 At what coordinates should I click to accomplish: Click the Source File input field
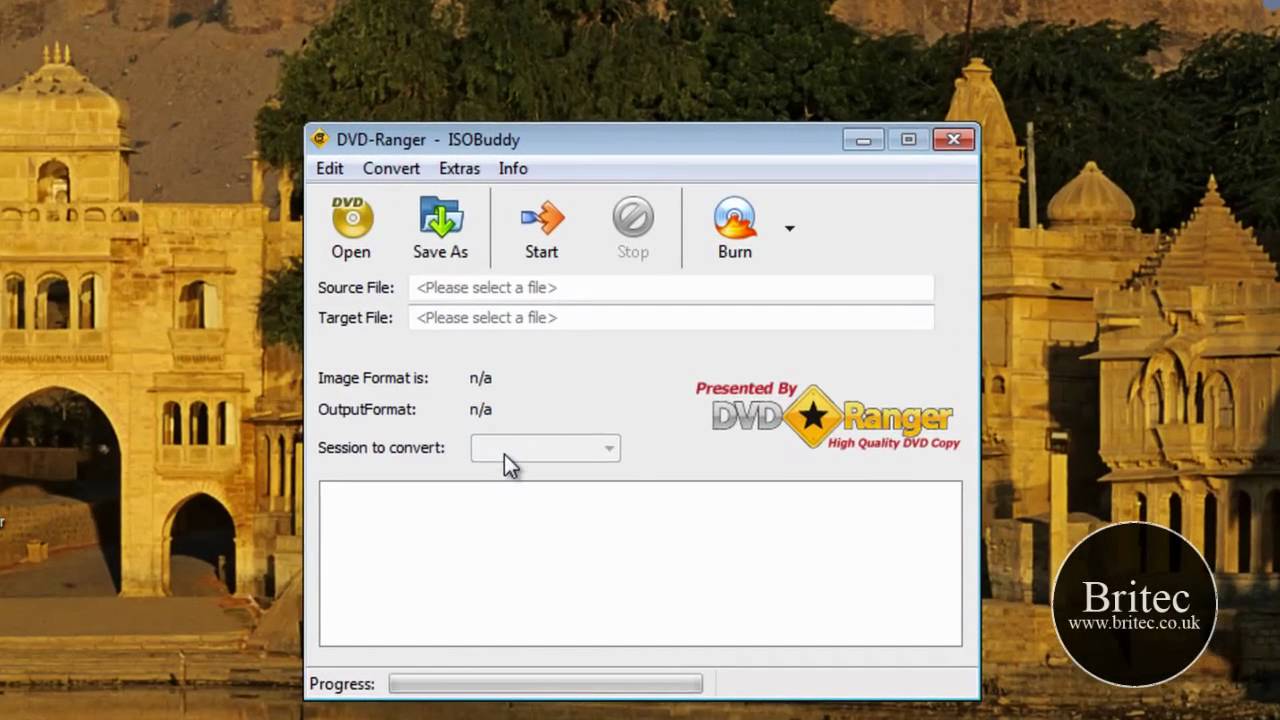pos(671,288)
